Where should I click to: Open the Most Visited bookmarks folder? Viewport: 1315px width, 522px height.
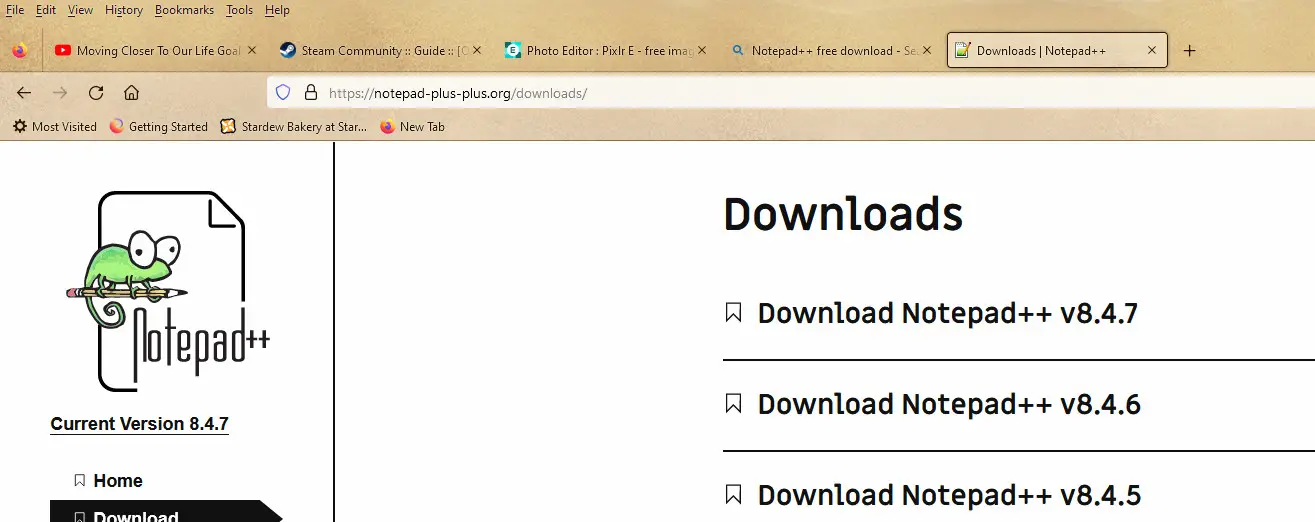click(x=54, y=127)
